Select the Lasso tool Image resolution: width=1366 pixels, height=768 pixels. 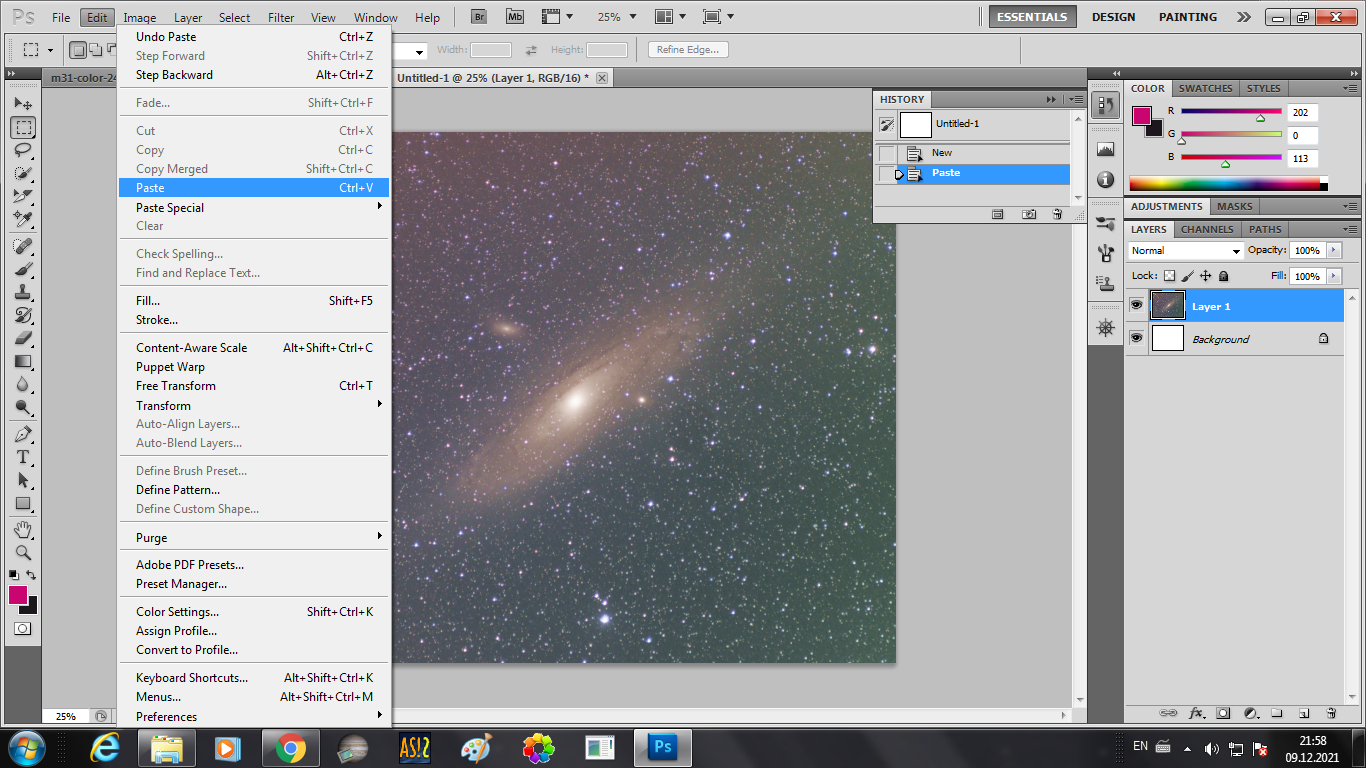[x=23, y=150]
